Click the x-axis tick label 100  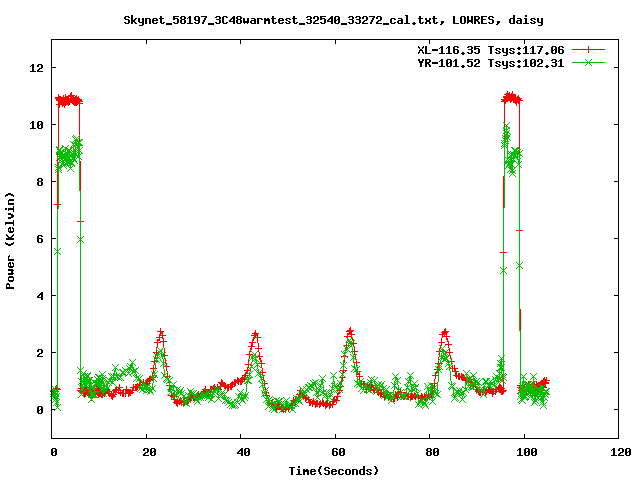[527, 452]
